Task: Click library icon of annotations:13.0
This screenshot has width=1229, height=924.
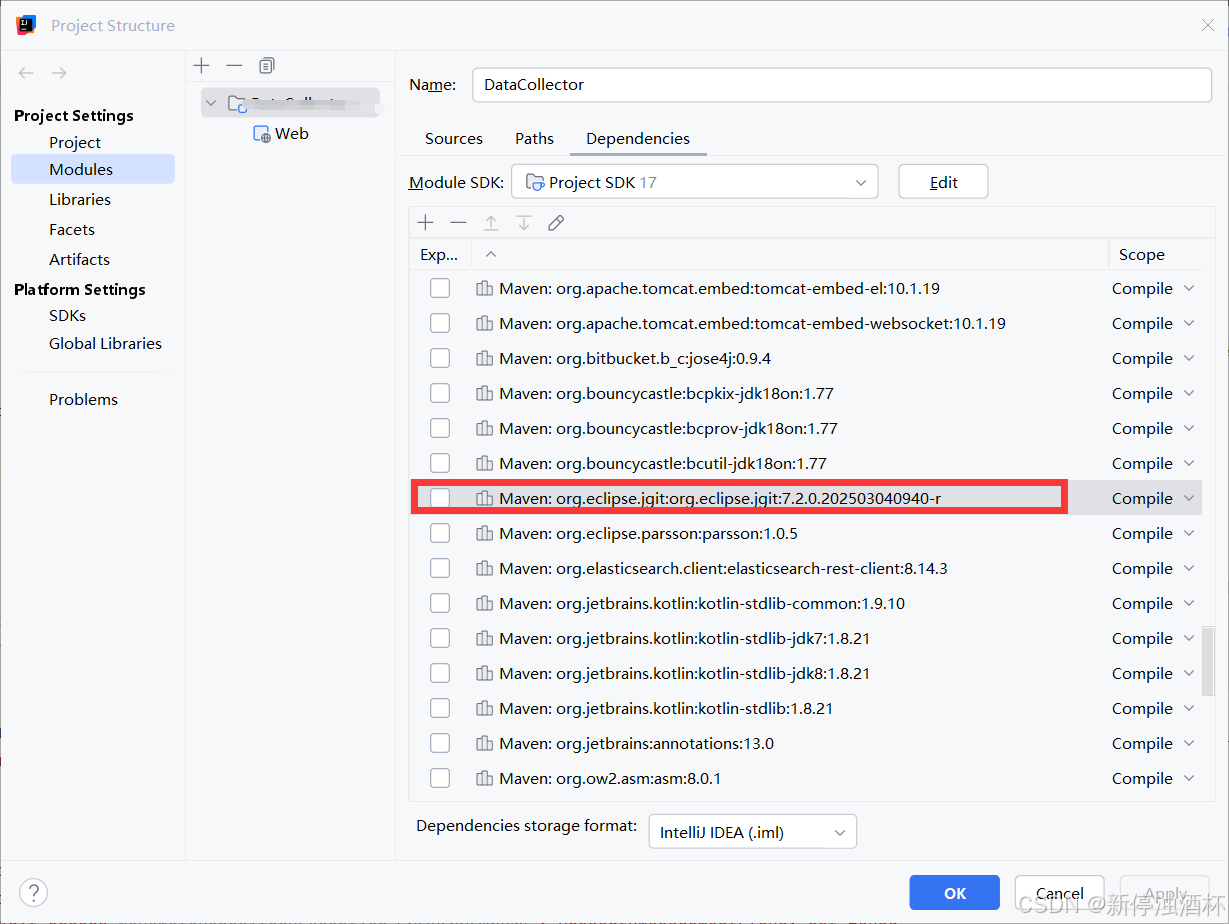Action: 484,743
